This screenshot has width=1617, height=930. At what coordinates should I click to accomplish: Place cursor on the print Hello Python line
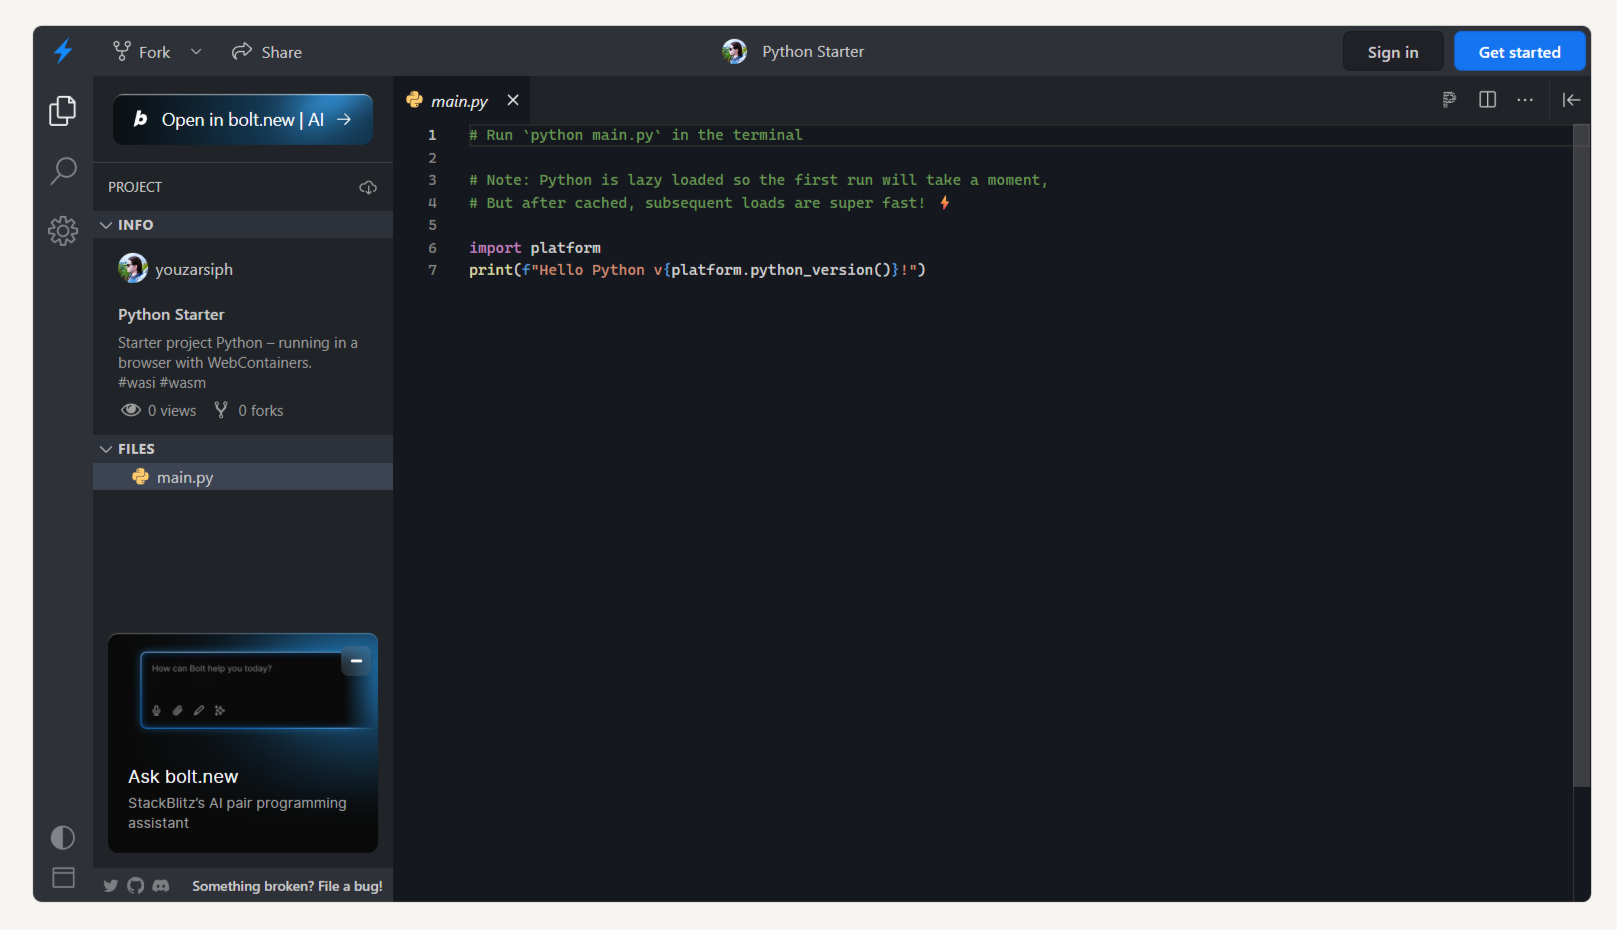(x=698, y=270)
